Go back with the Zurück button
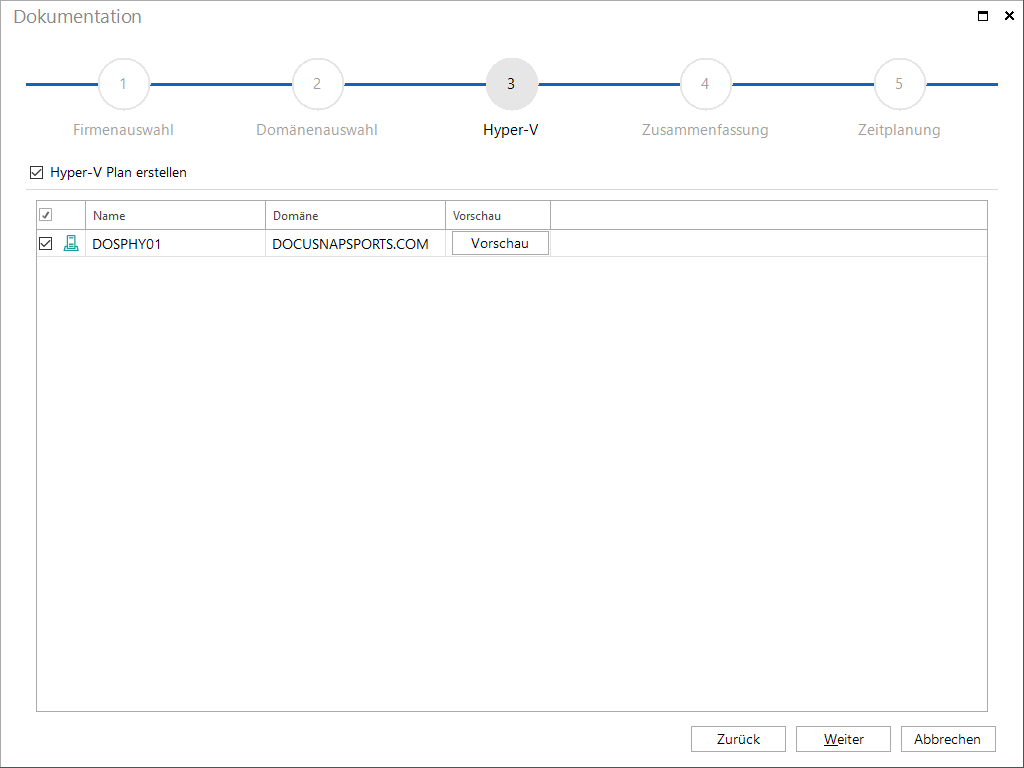1024x768 pixels. click(739, 739)
